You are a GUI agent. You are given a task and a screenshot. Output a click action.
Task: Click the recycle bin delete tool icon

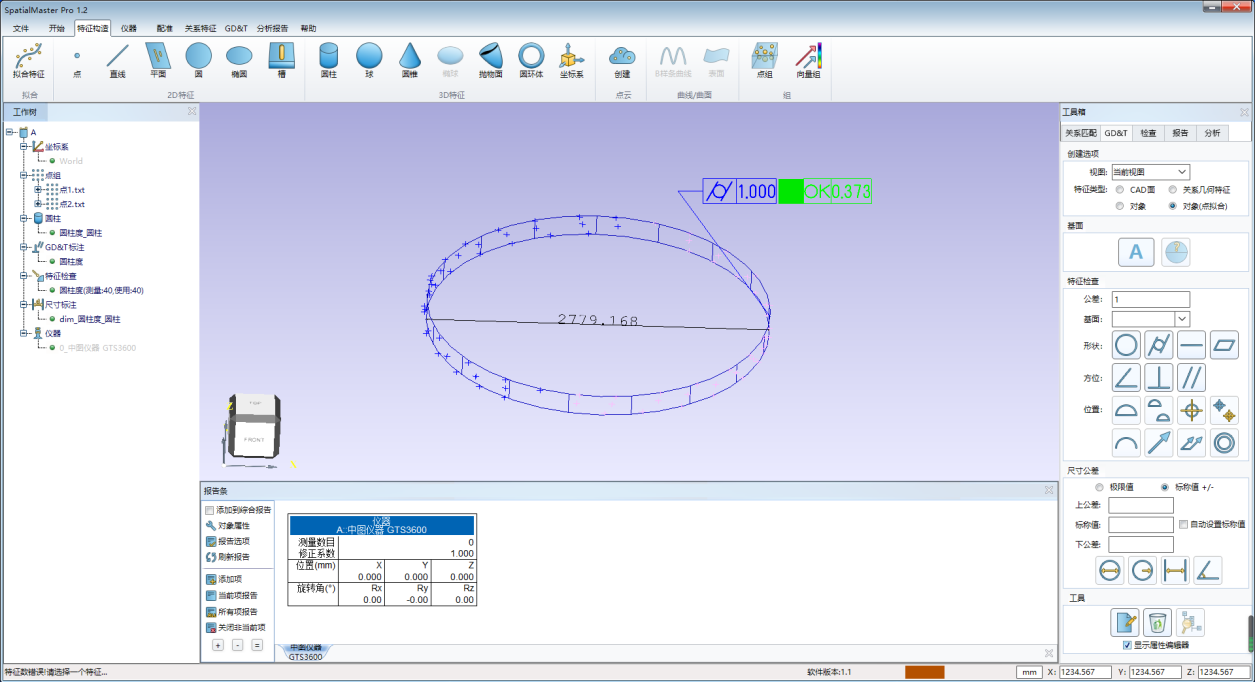(x=1157, y=623)
